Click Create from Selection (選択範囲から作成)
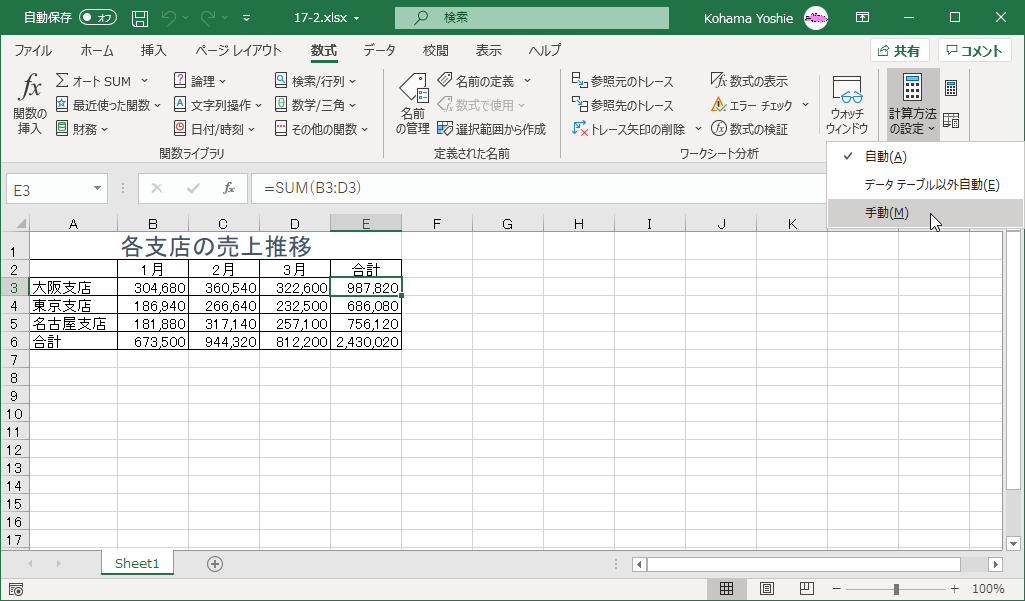The height and width of the screenshot is (601, 1025). tap(492, 129)
